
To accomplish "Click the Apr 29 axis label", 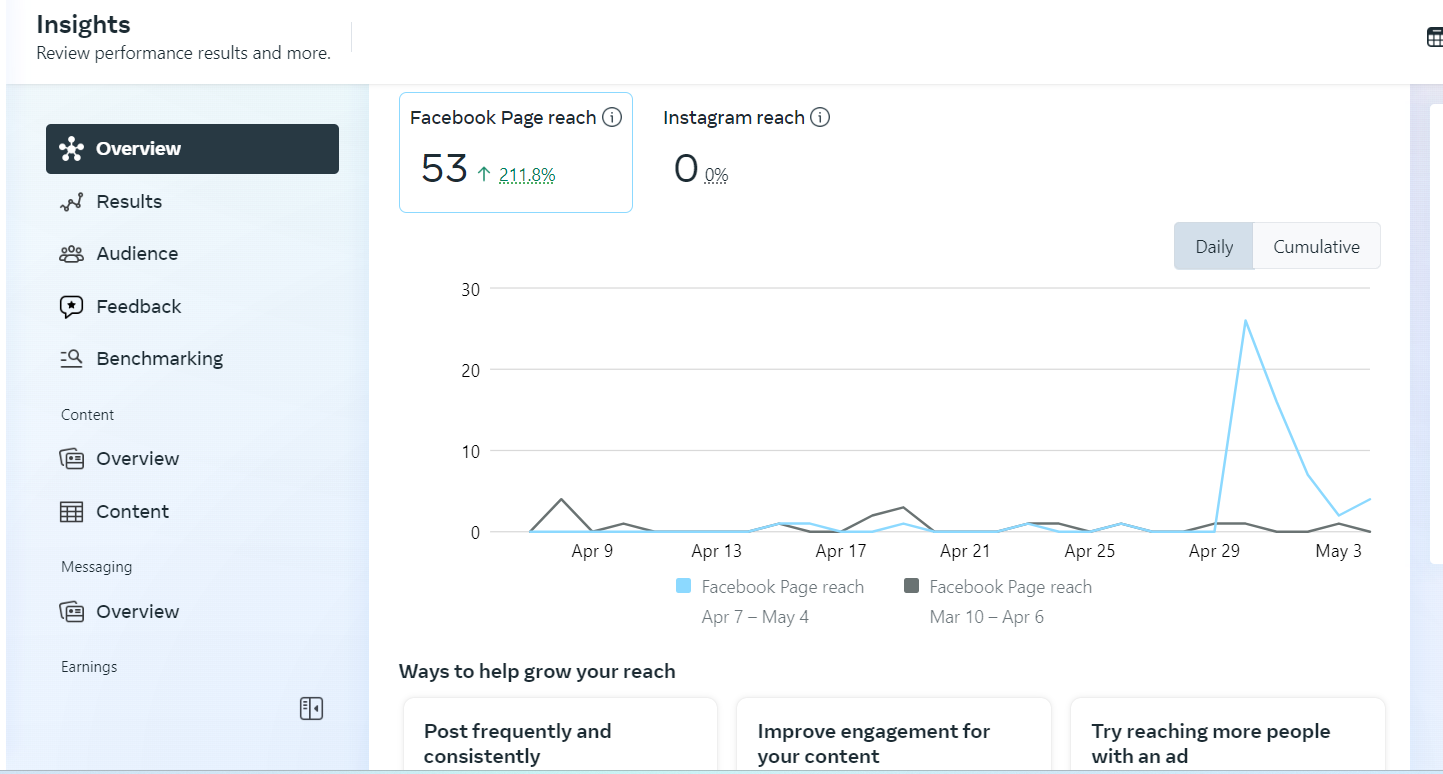I will click(1214, 551).
